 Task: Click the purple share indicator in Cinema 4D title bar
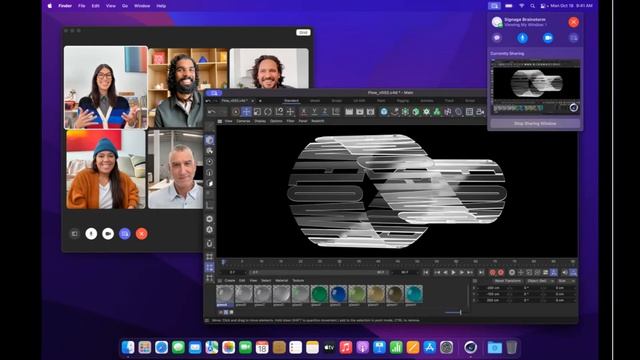pyautogui.click(x=214, y=93)
